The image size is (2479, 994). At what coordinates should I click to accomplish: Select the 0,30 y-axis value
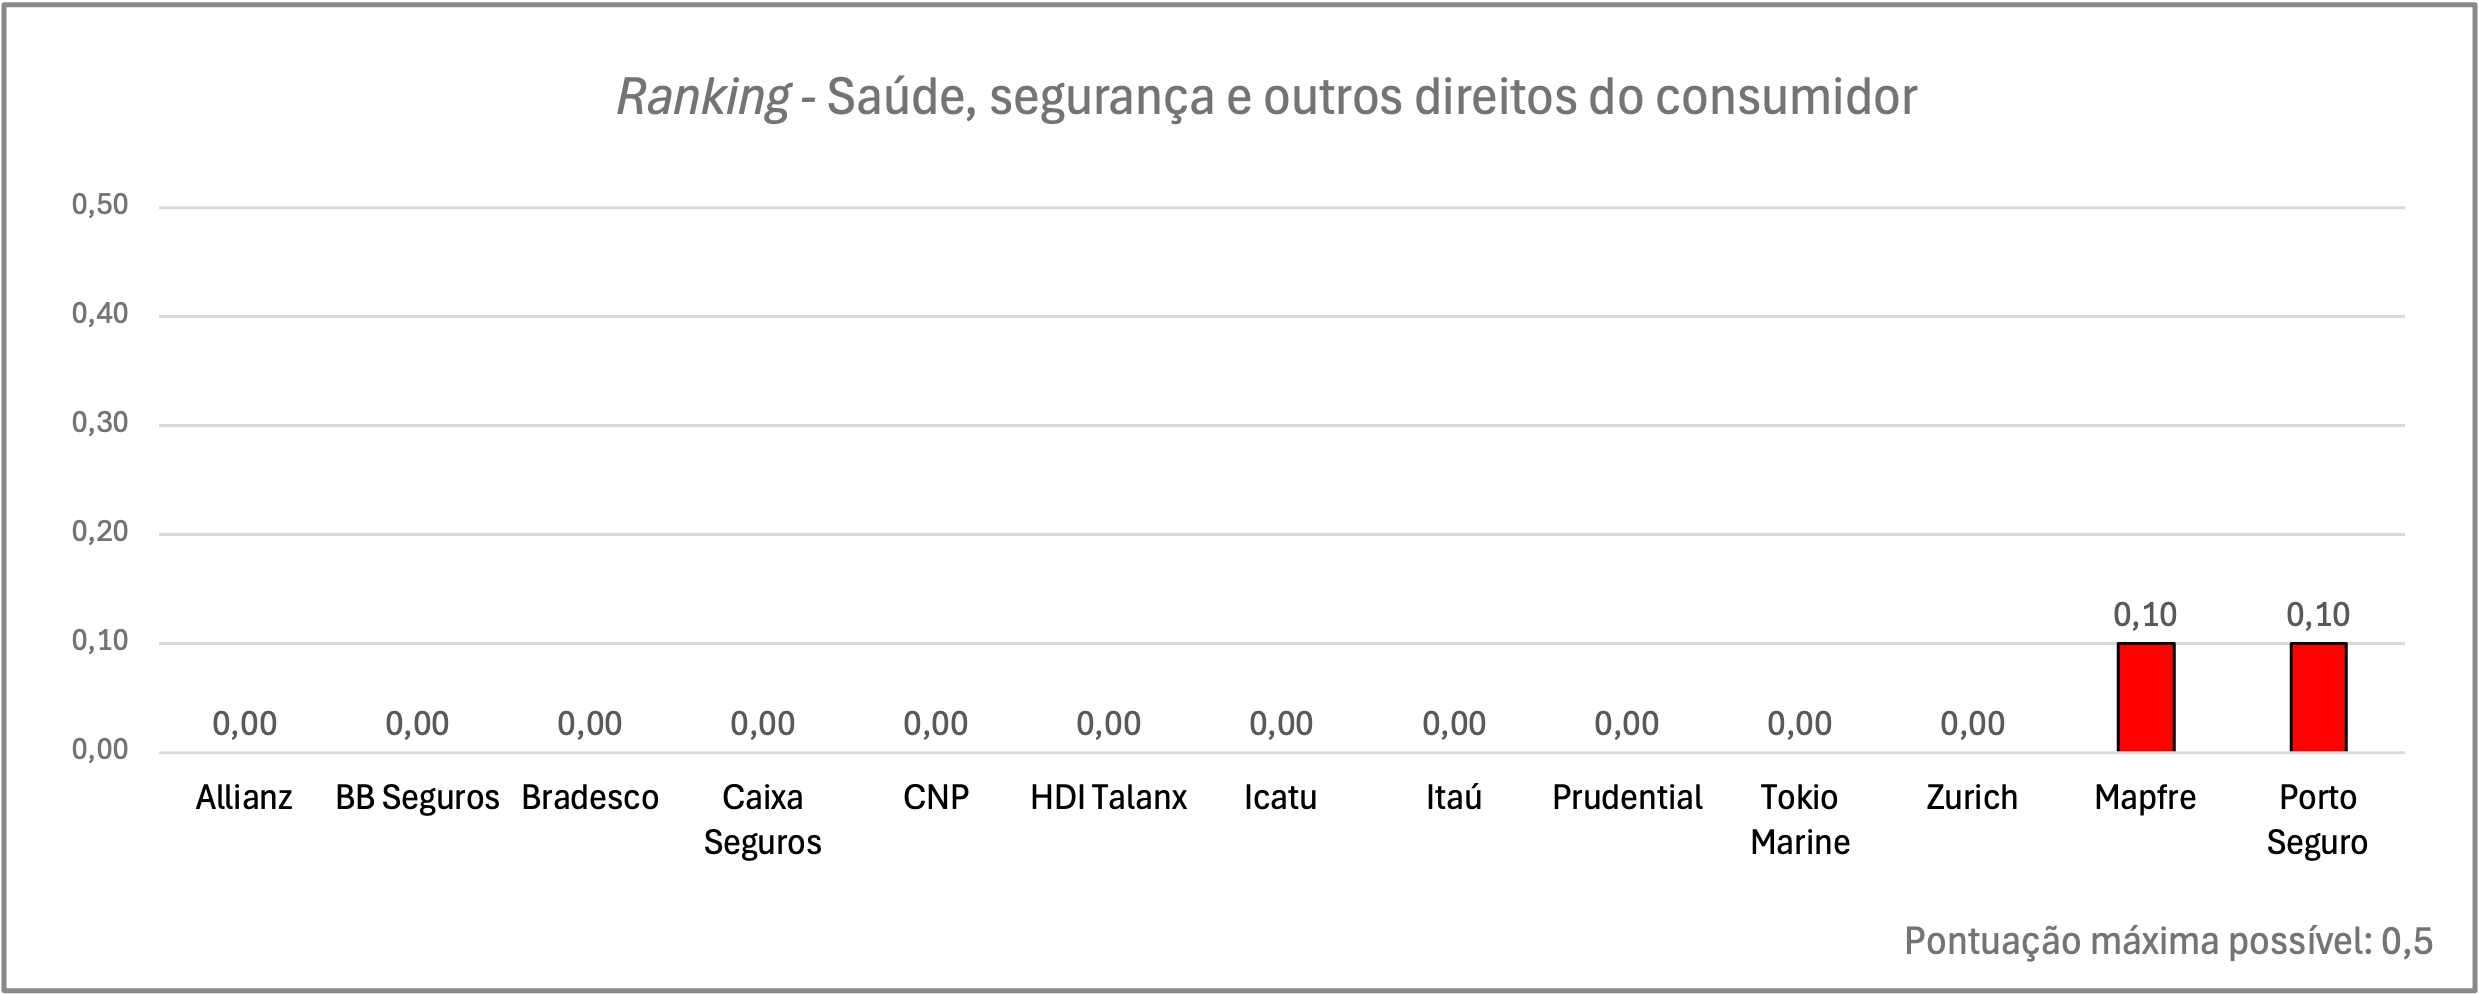tap(100, 423)
